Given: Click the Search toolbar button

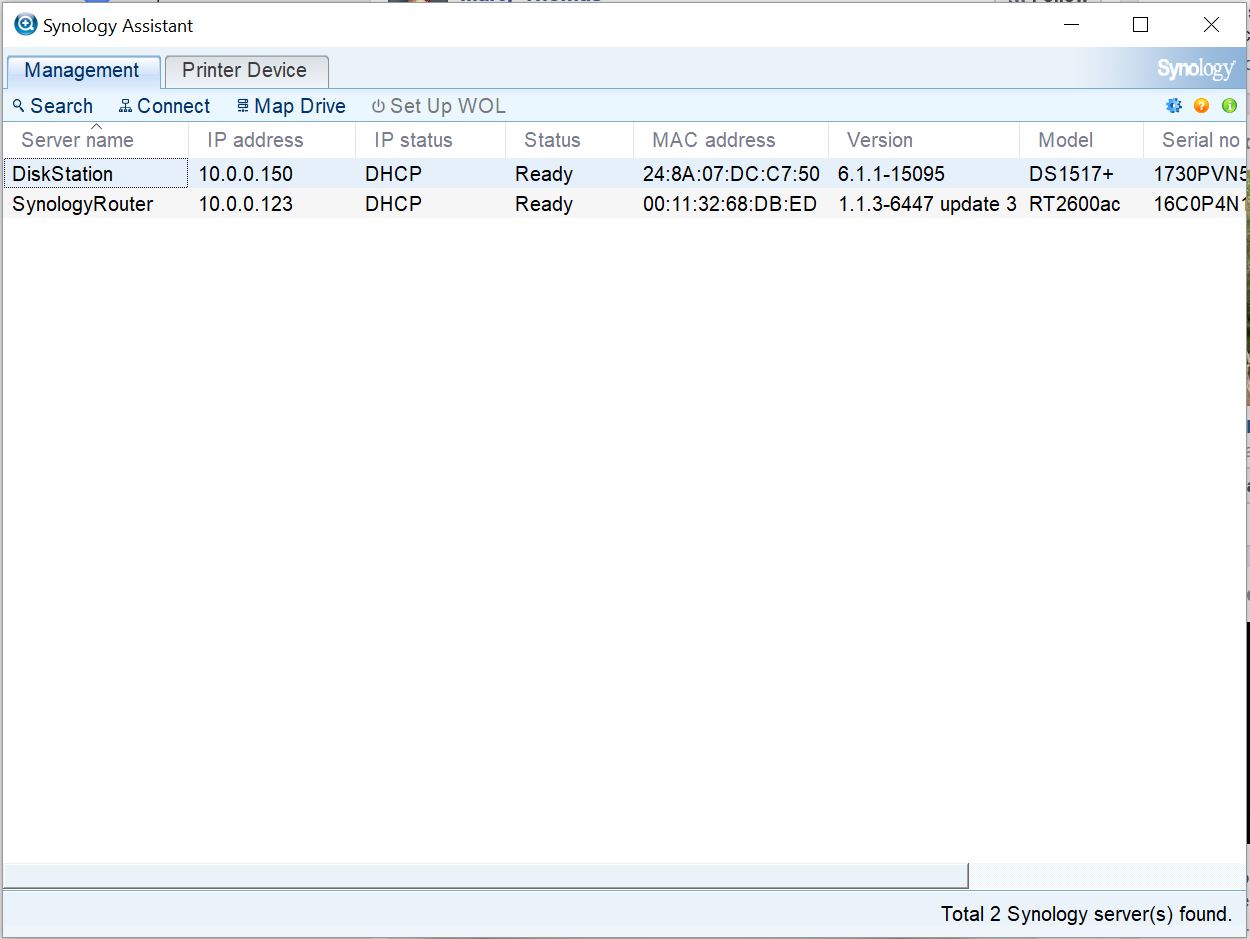Looking at the screenshot, I should [x=53, y=106].
